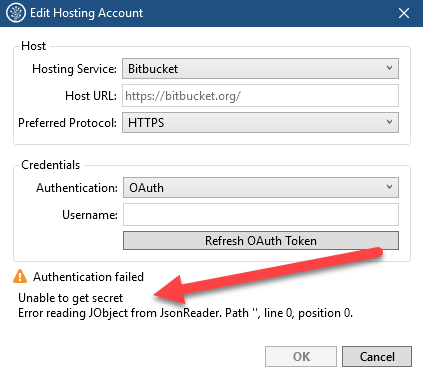Click the "Credentials" group heading
423x375 pixels.
(x=51, y=165)
